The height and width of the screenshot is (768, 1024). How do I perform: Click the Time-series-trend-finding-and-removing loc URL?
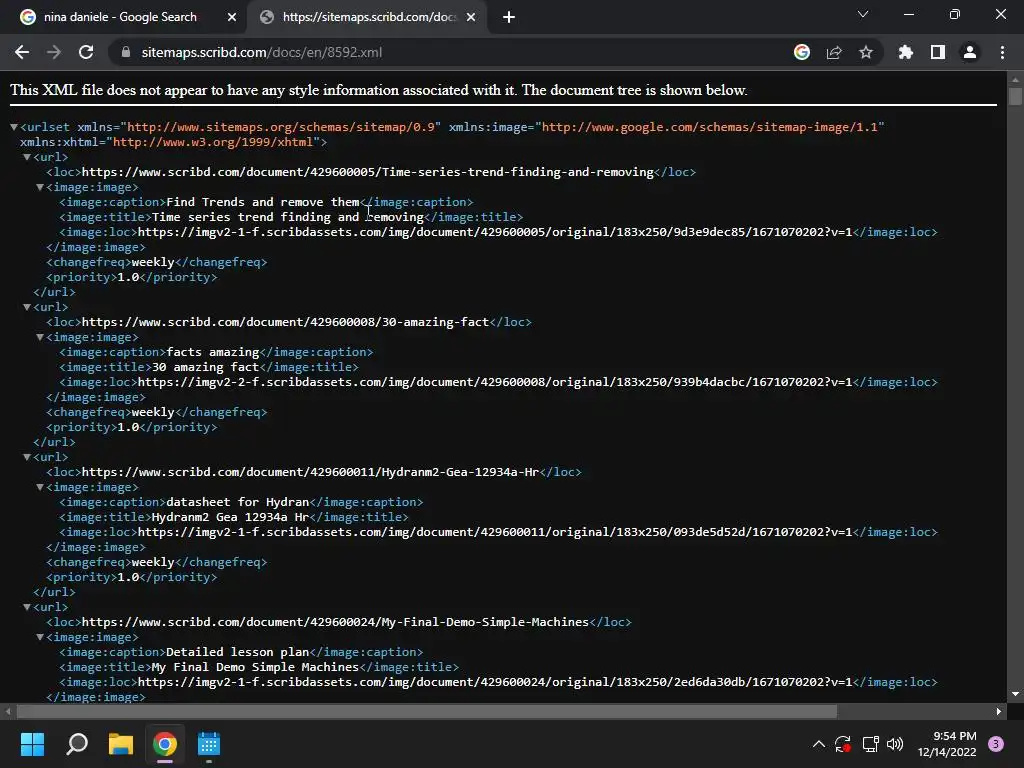point(368,172)
